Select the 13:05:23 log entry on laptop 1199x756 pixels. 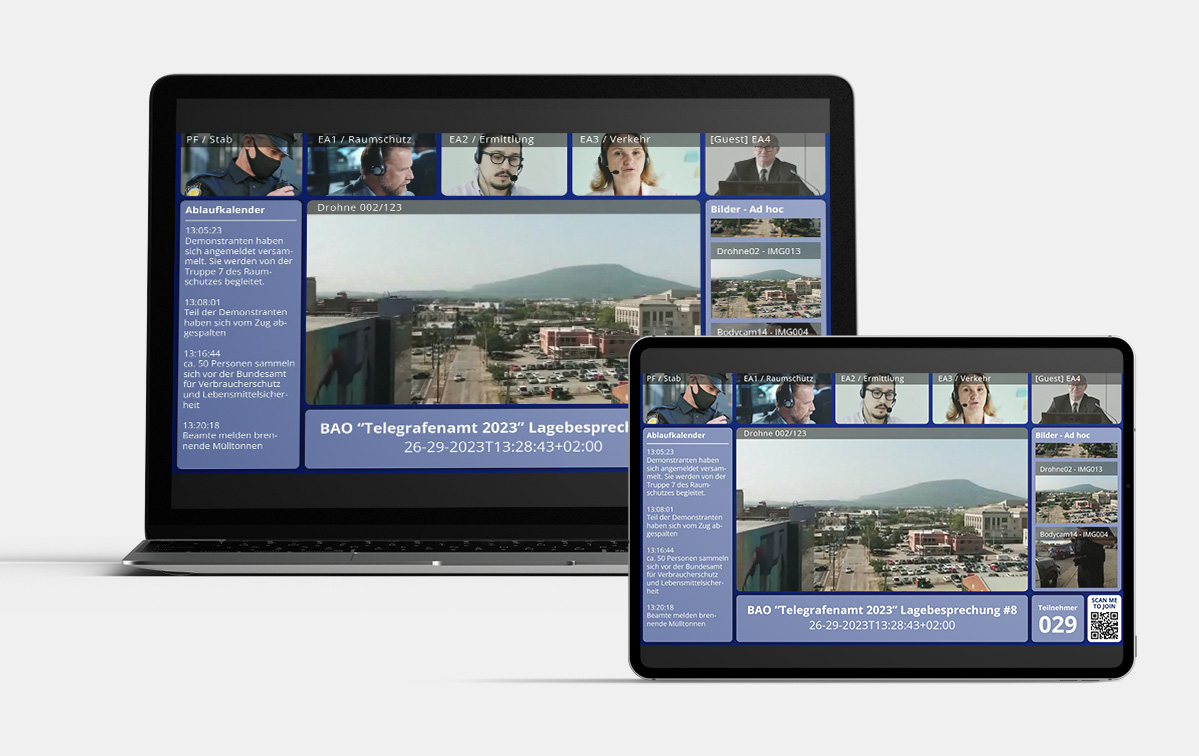click(x=239, y=257)
